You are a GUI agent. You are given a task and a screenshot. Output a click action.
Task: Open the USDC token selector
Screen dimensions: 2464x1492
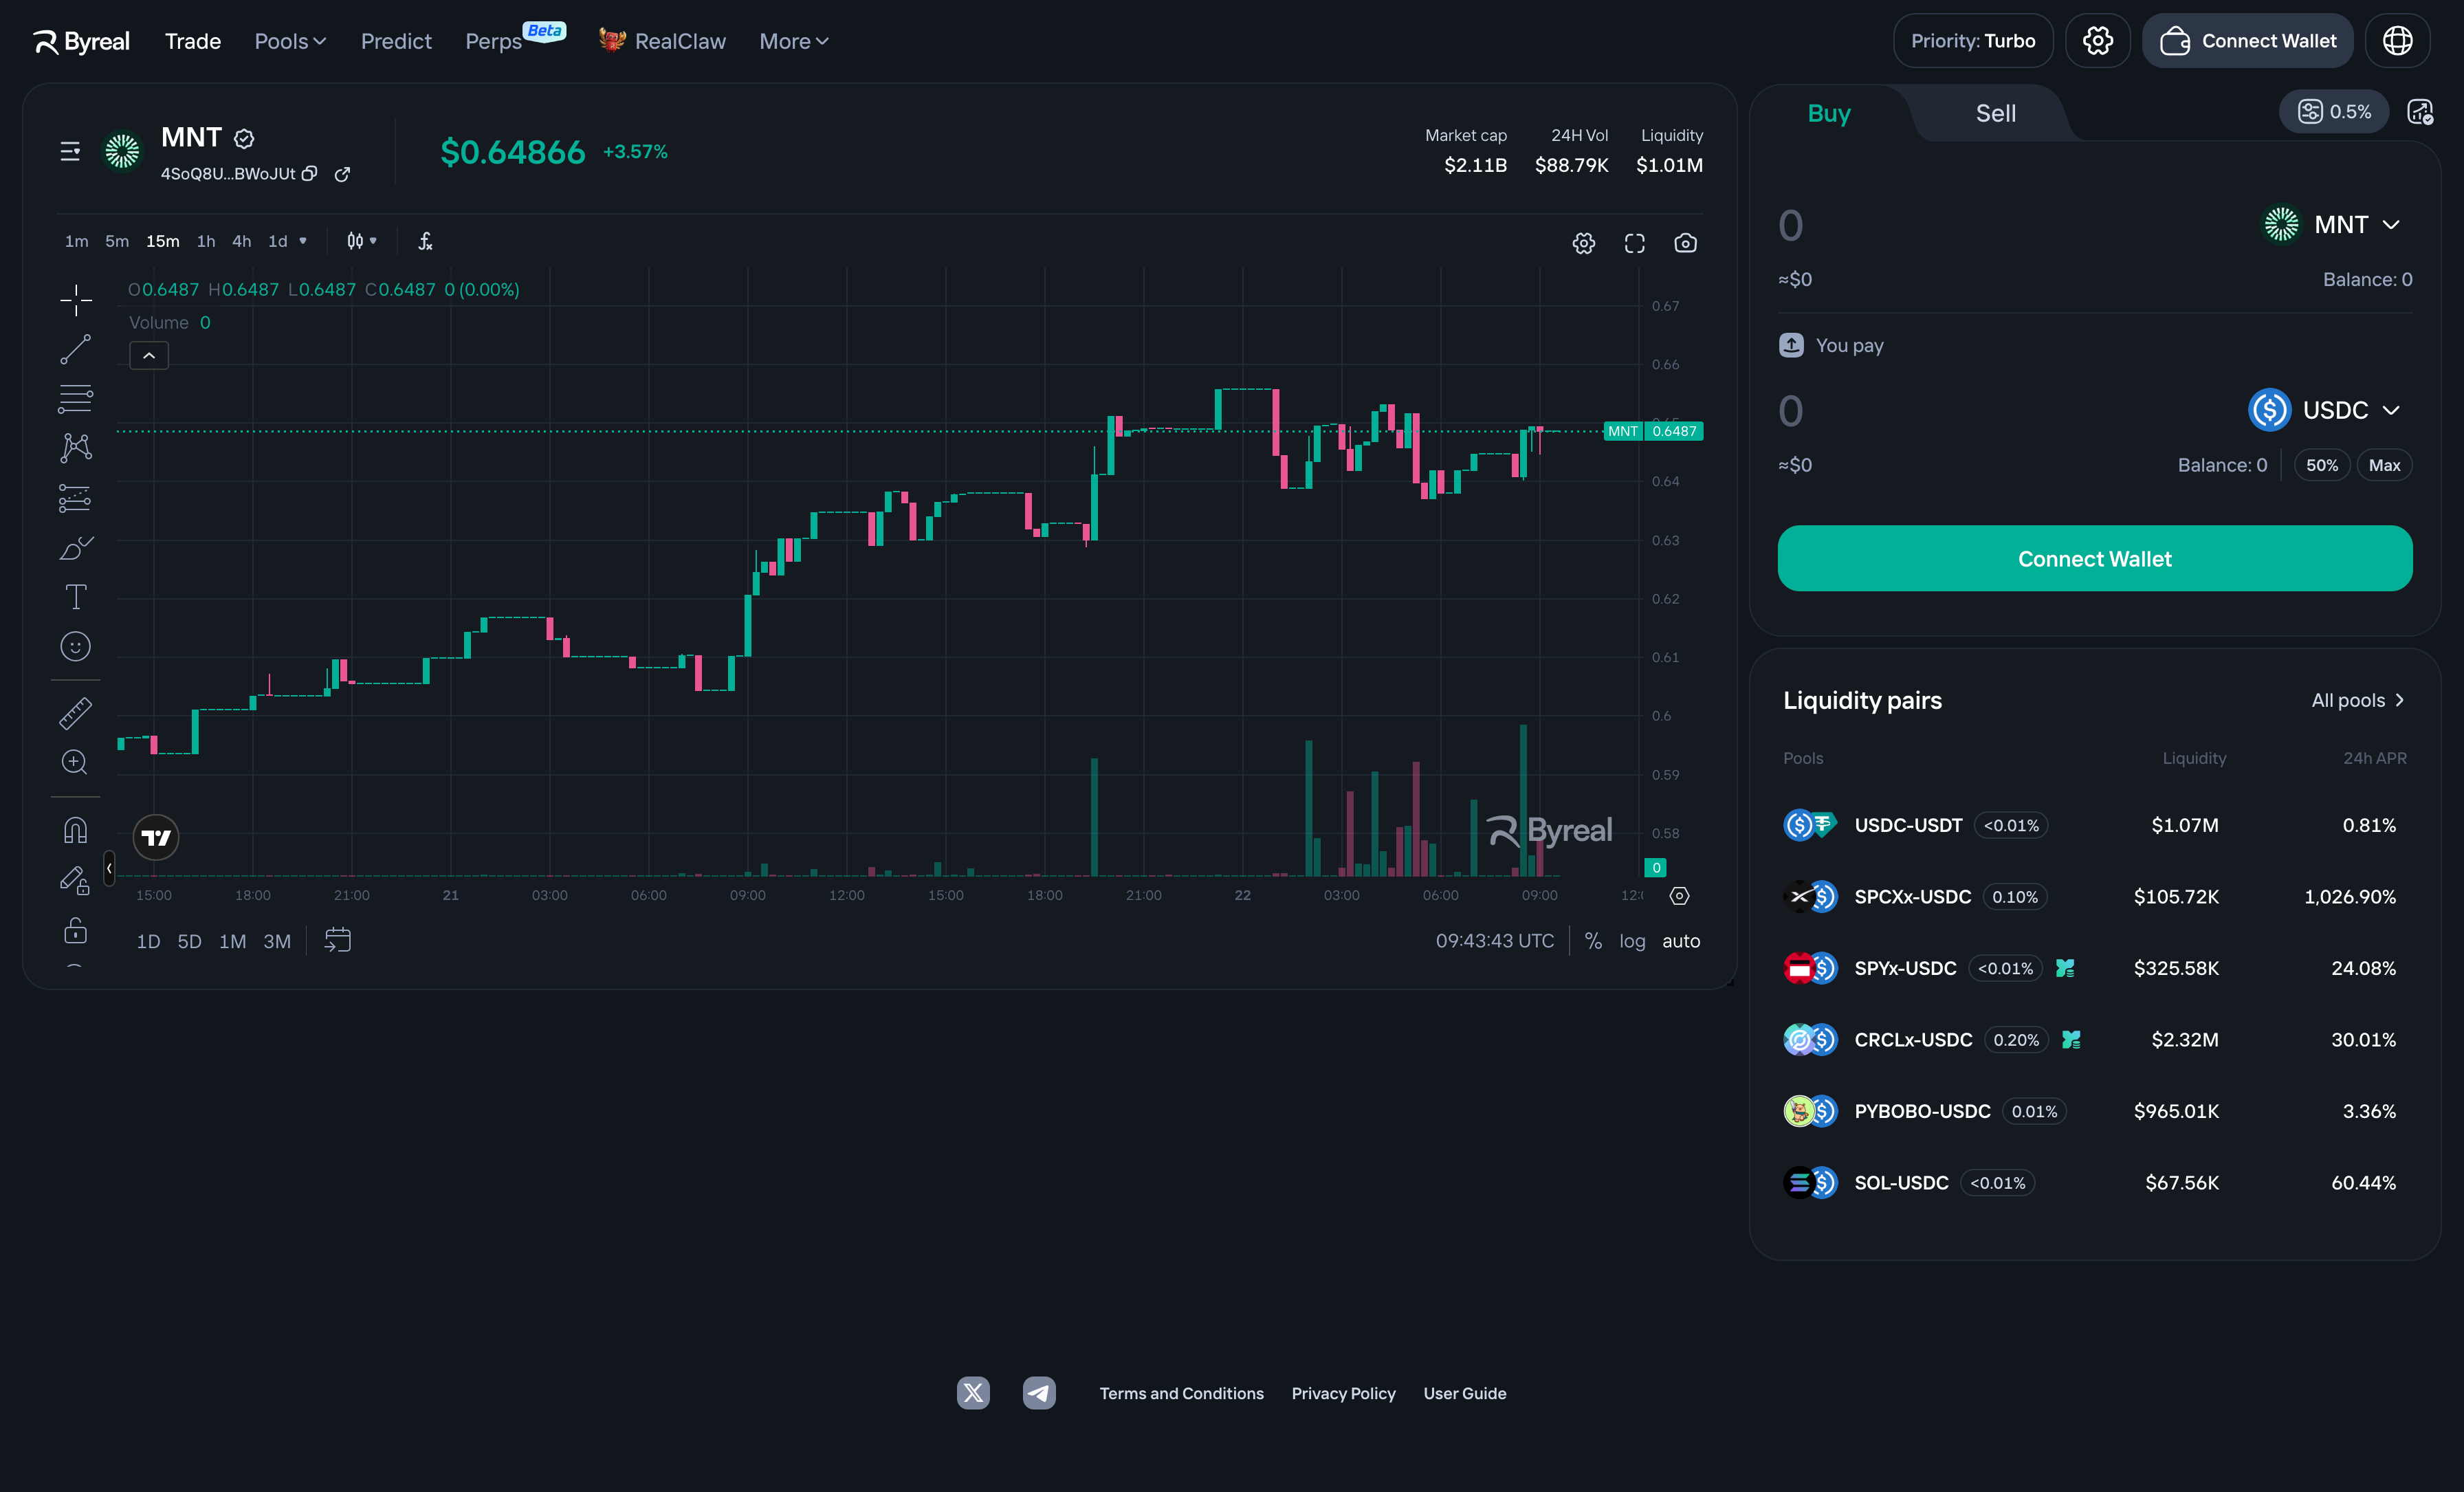click(2325, 410)
